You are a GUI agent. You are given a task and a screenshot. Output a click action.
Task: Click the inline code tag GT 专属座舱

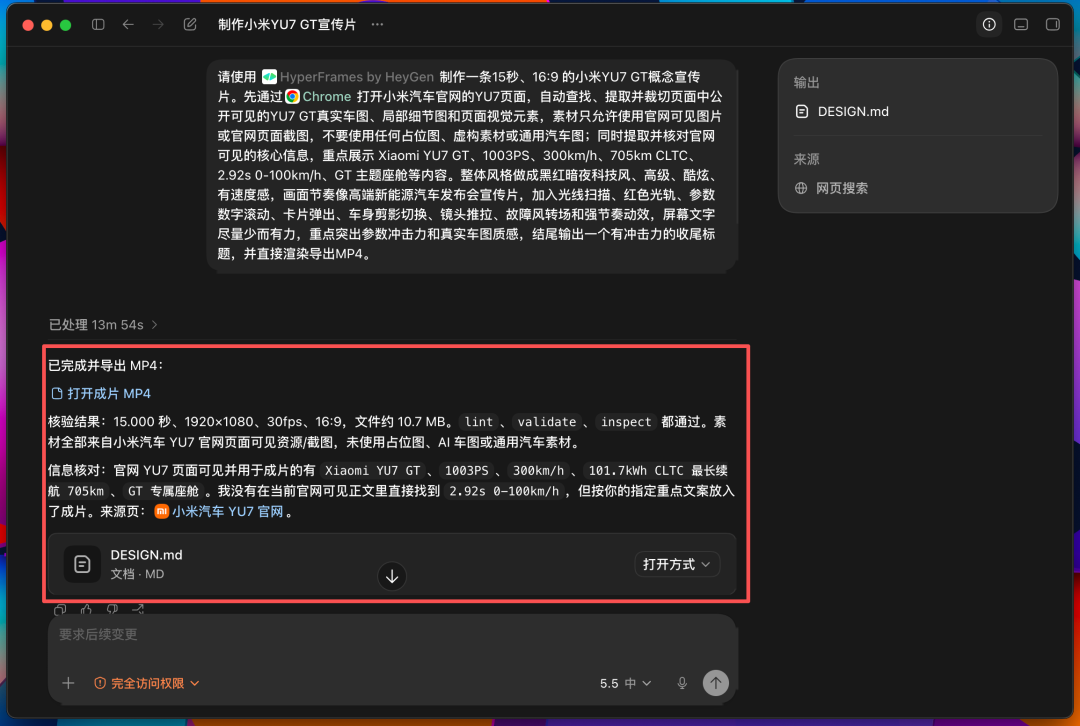(x=163, y=491)
